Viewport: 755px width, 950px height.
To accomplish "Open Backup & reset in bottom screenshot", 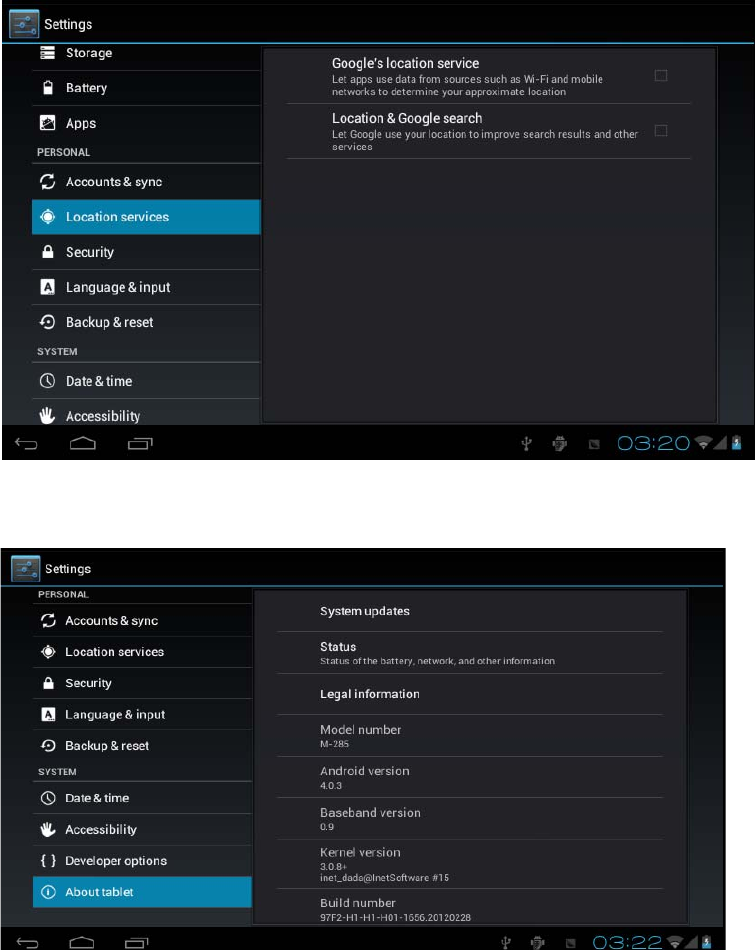I will (x=142, y=746).
